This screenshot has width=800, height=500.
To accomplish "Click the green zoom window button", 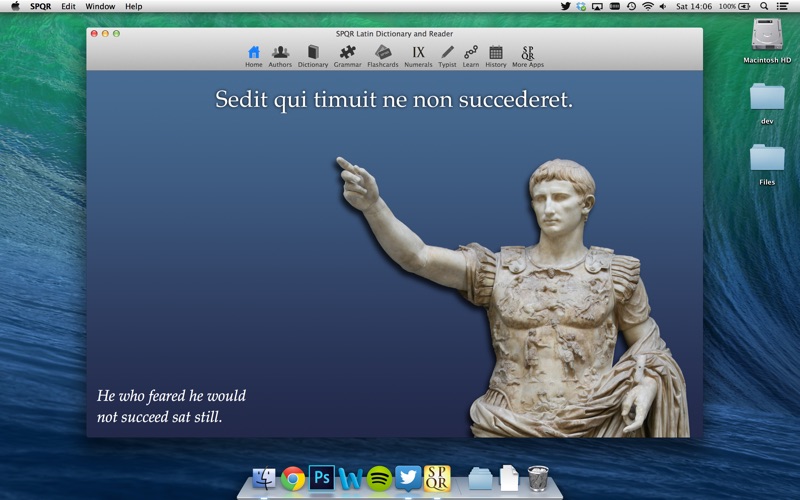I will 116,34.
